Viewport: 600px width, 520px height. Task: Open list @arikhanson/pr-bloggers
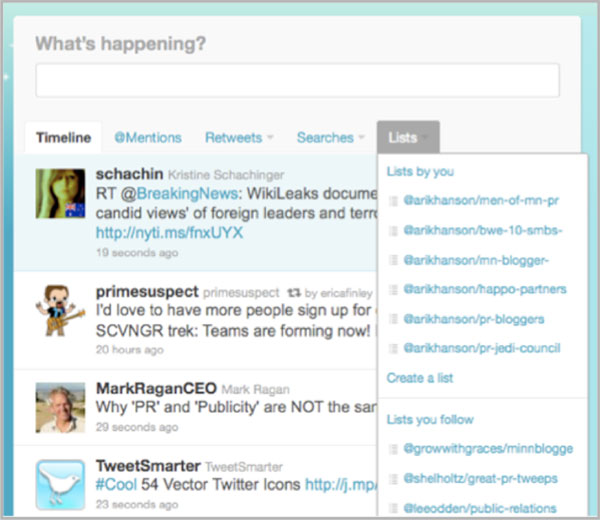click(474, 319)
